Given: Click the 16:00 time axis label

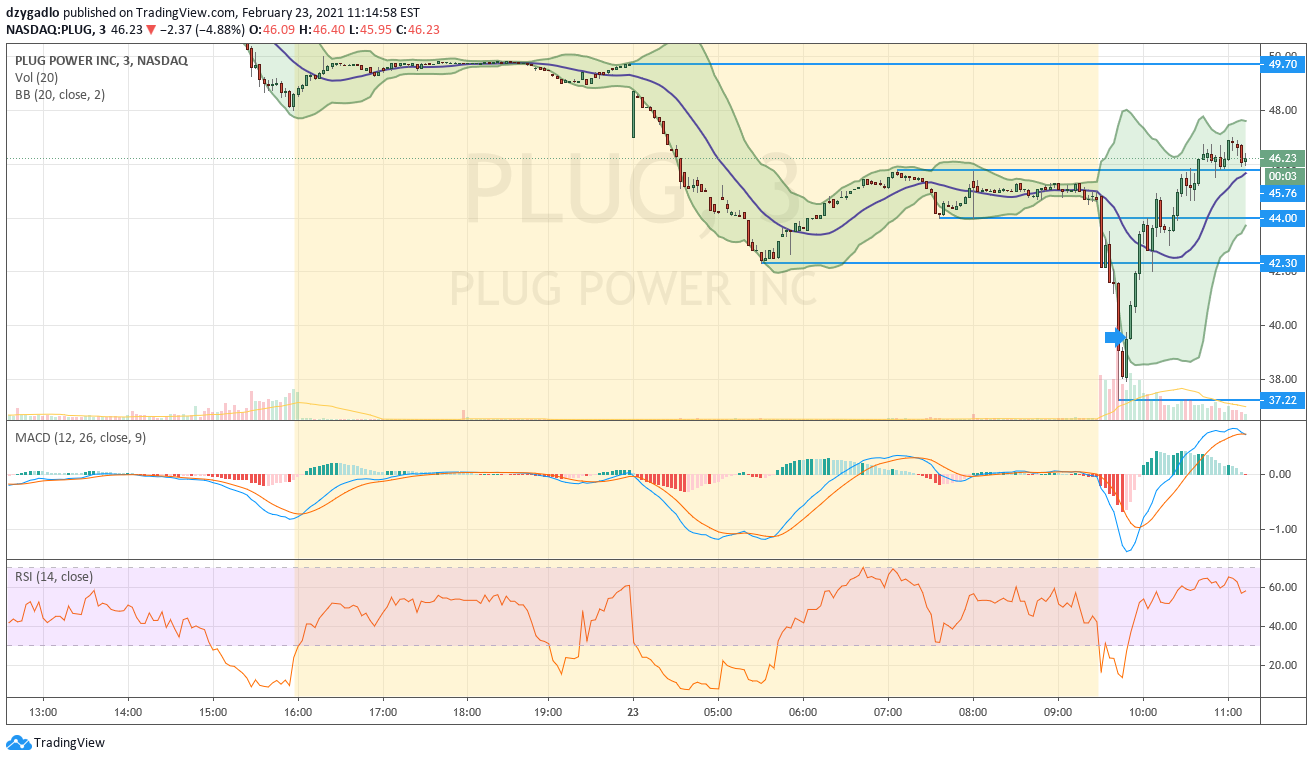Looking at the screenshot, I should (298, 712).
